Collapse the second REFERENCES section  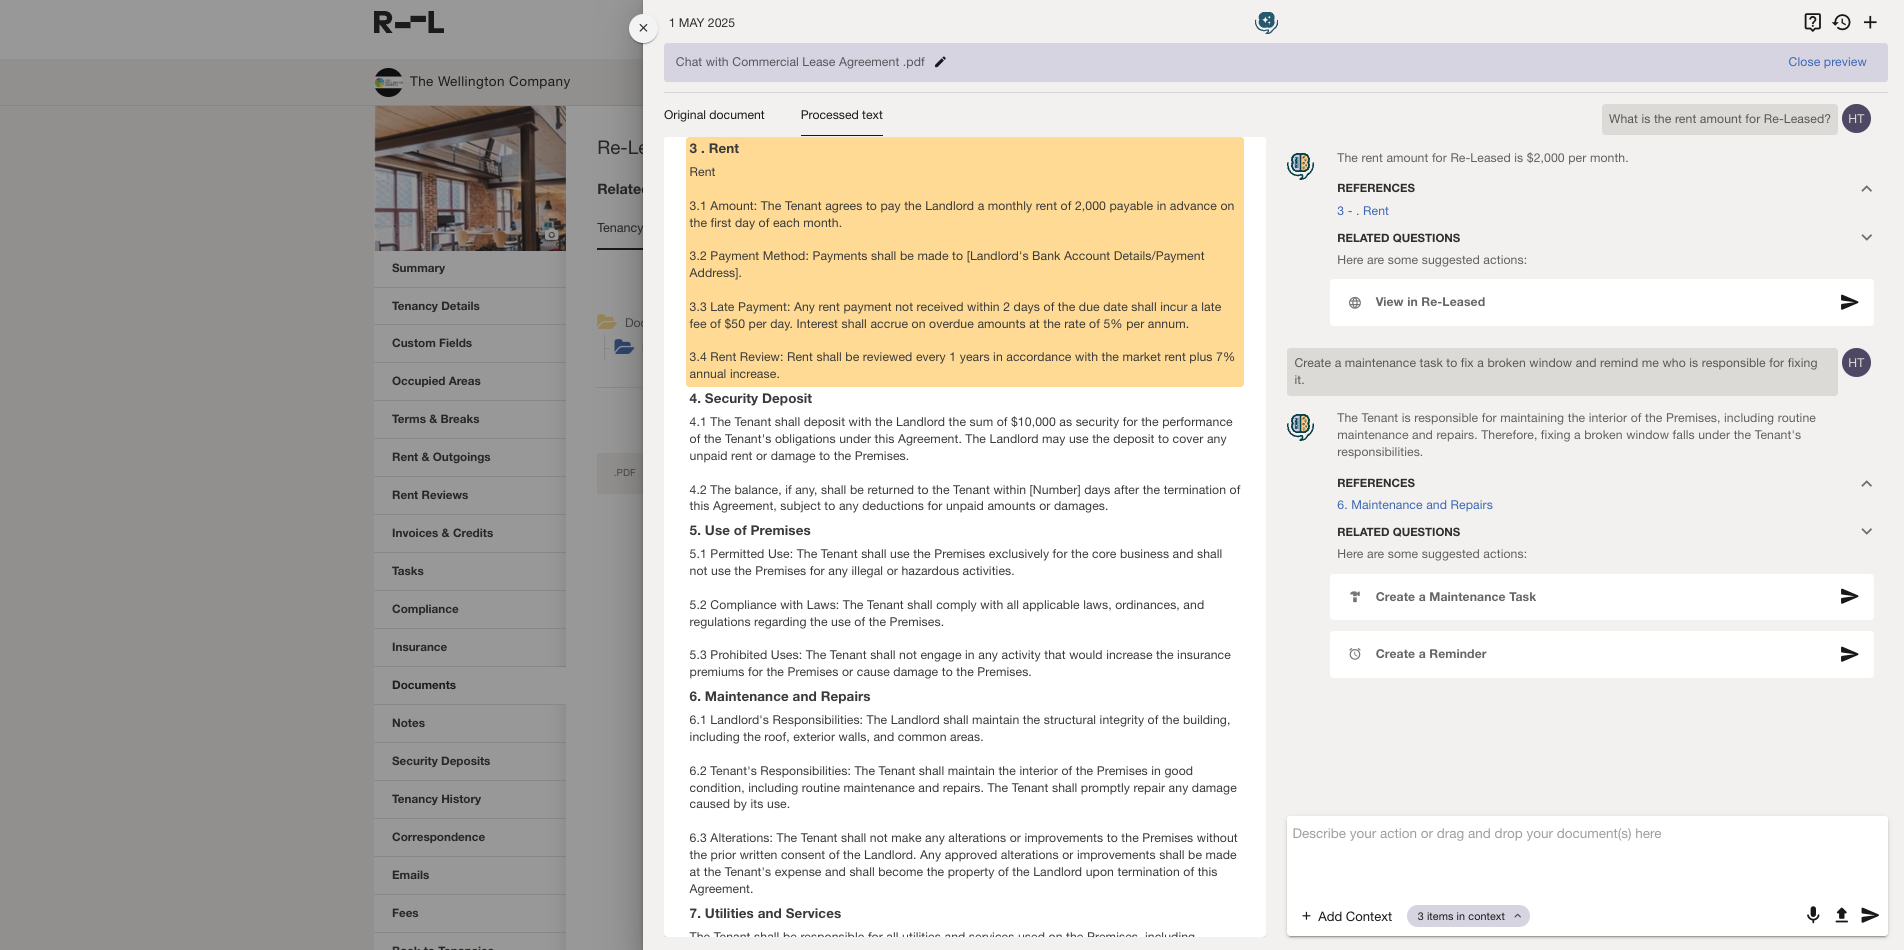pos(1866,484)
